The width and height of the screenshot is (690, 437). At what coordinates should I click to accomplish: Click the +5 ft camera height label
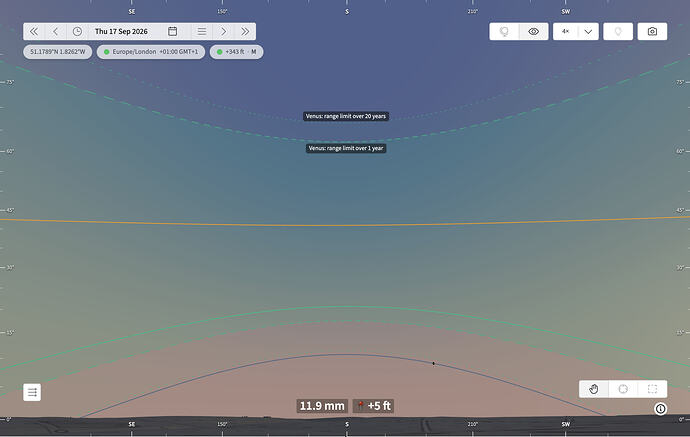click(x=373, y=406)
